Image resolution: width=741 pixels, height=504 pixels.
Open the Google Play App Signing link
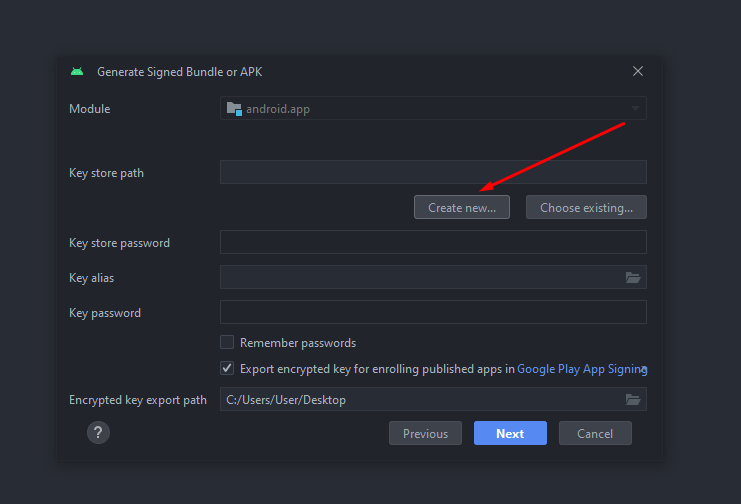tap(577, 368)
